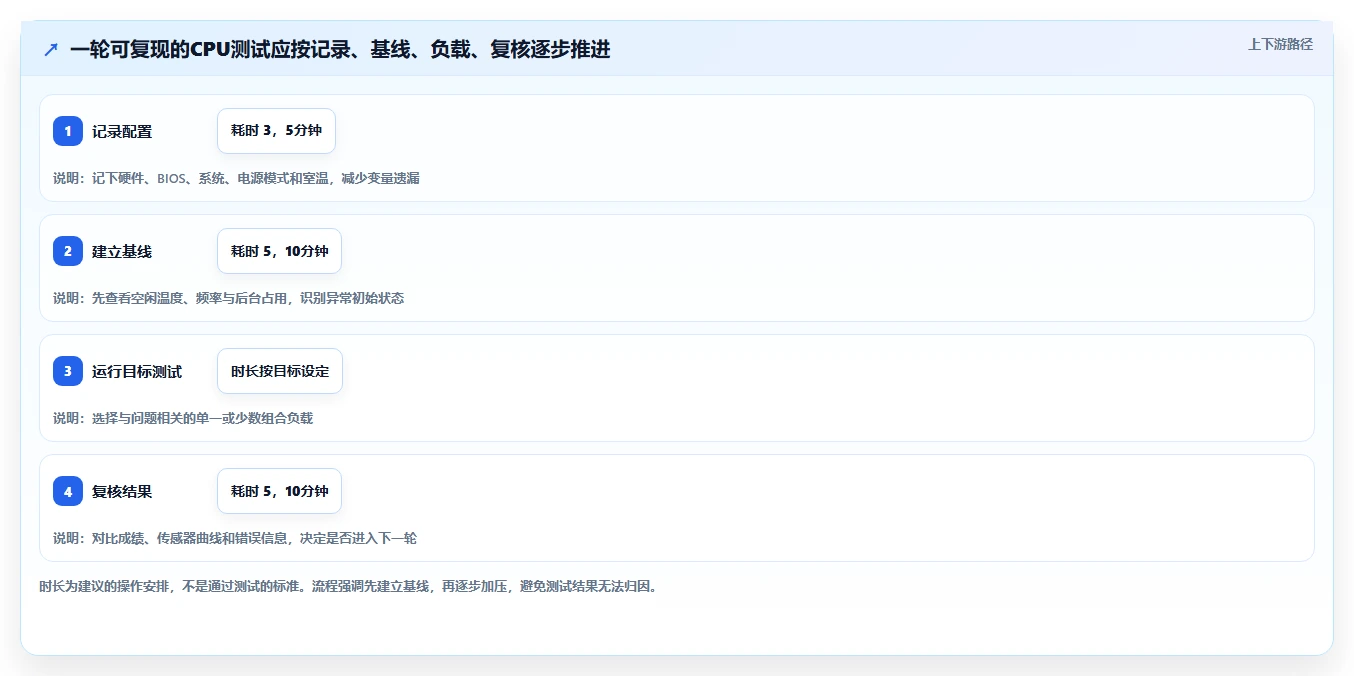Click the heading about reproducible CPU testing
The width and height of the screenshot is (1354, 676).
pyautogui.click(x=340, y=49)
